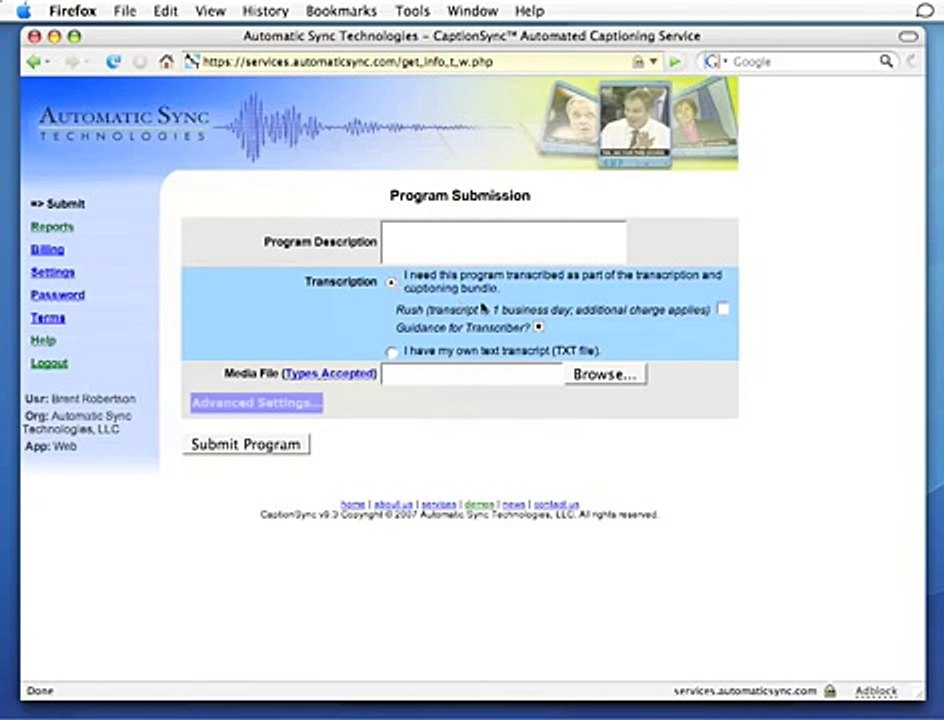Viewport: 944px width, 720px height.
Task: Click the Logout link
Action: click(49, 364)
